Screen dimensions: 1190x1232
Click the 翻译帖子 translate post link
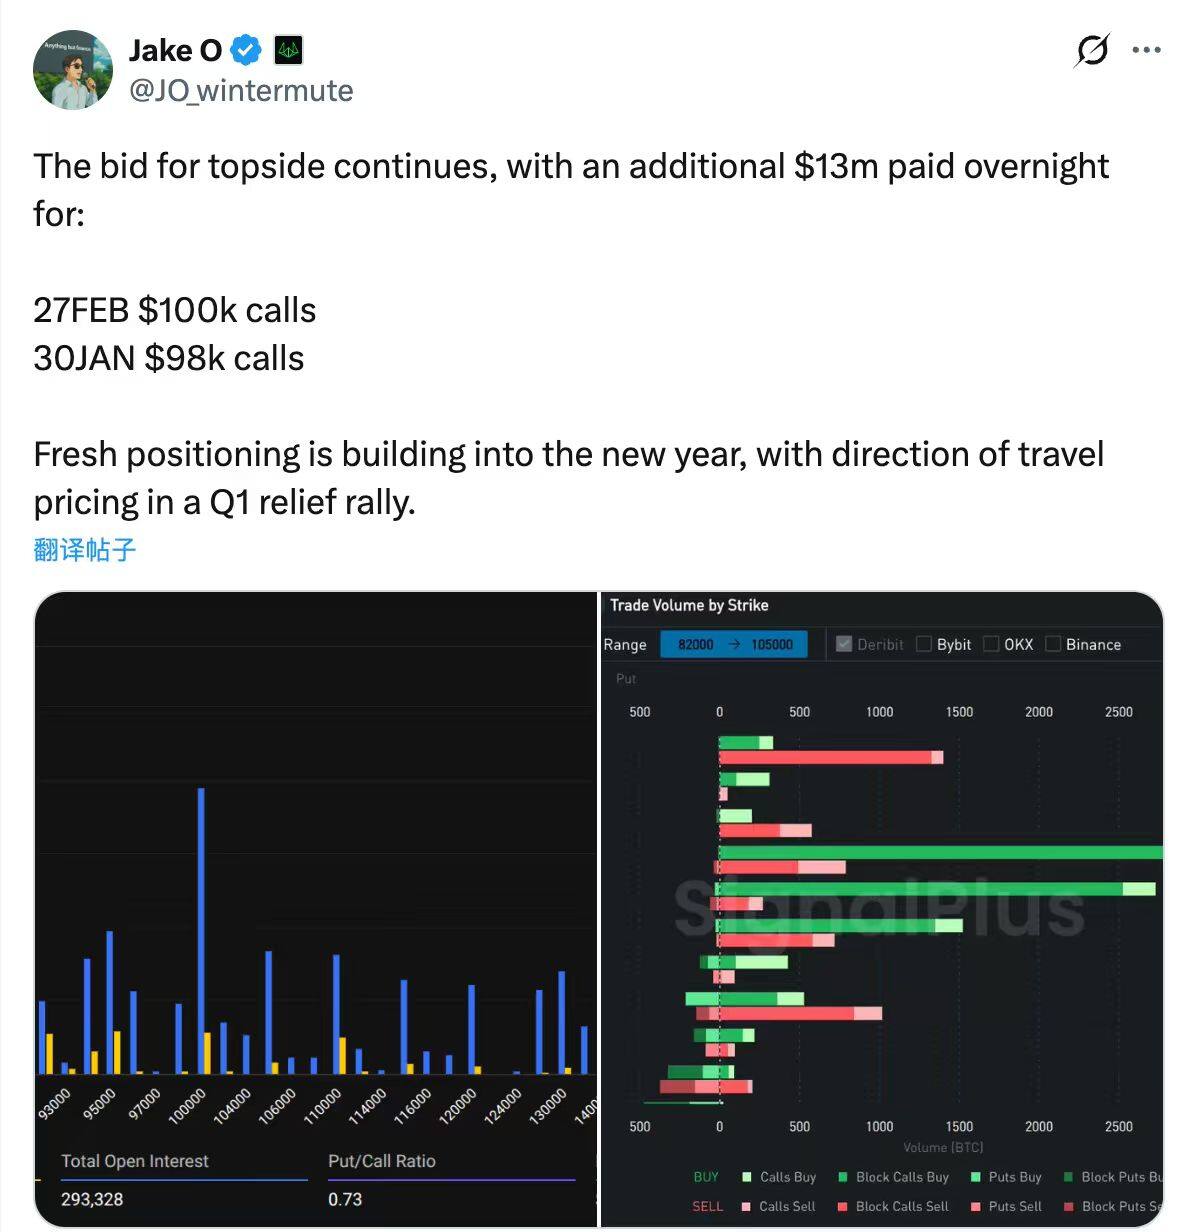[84, 550]
